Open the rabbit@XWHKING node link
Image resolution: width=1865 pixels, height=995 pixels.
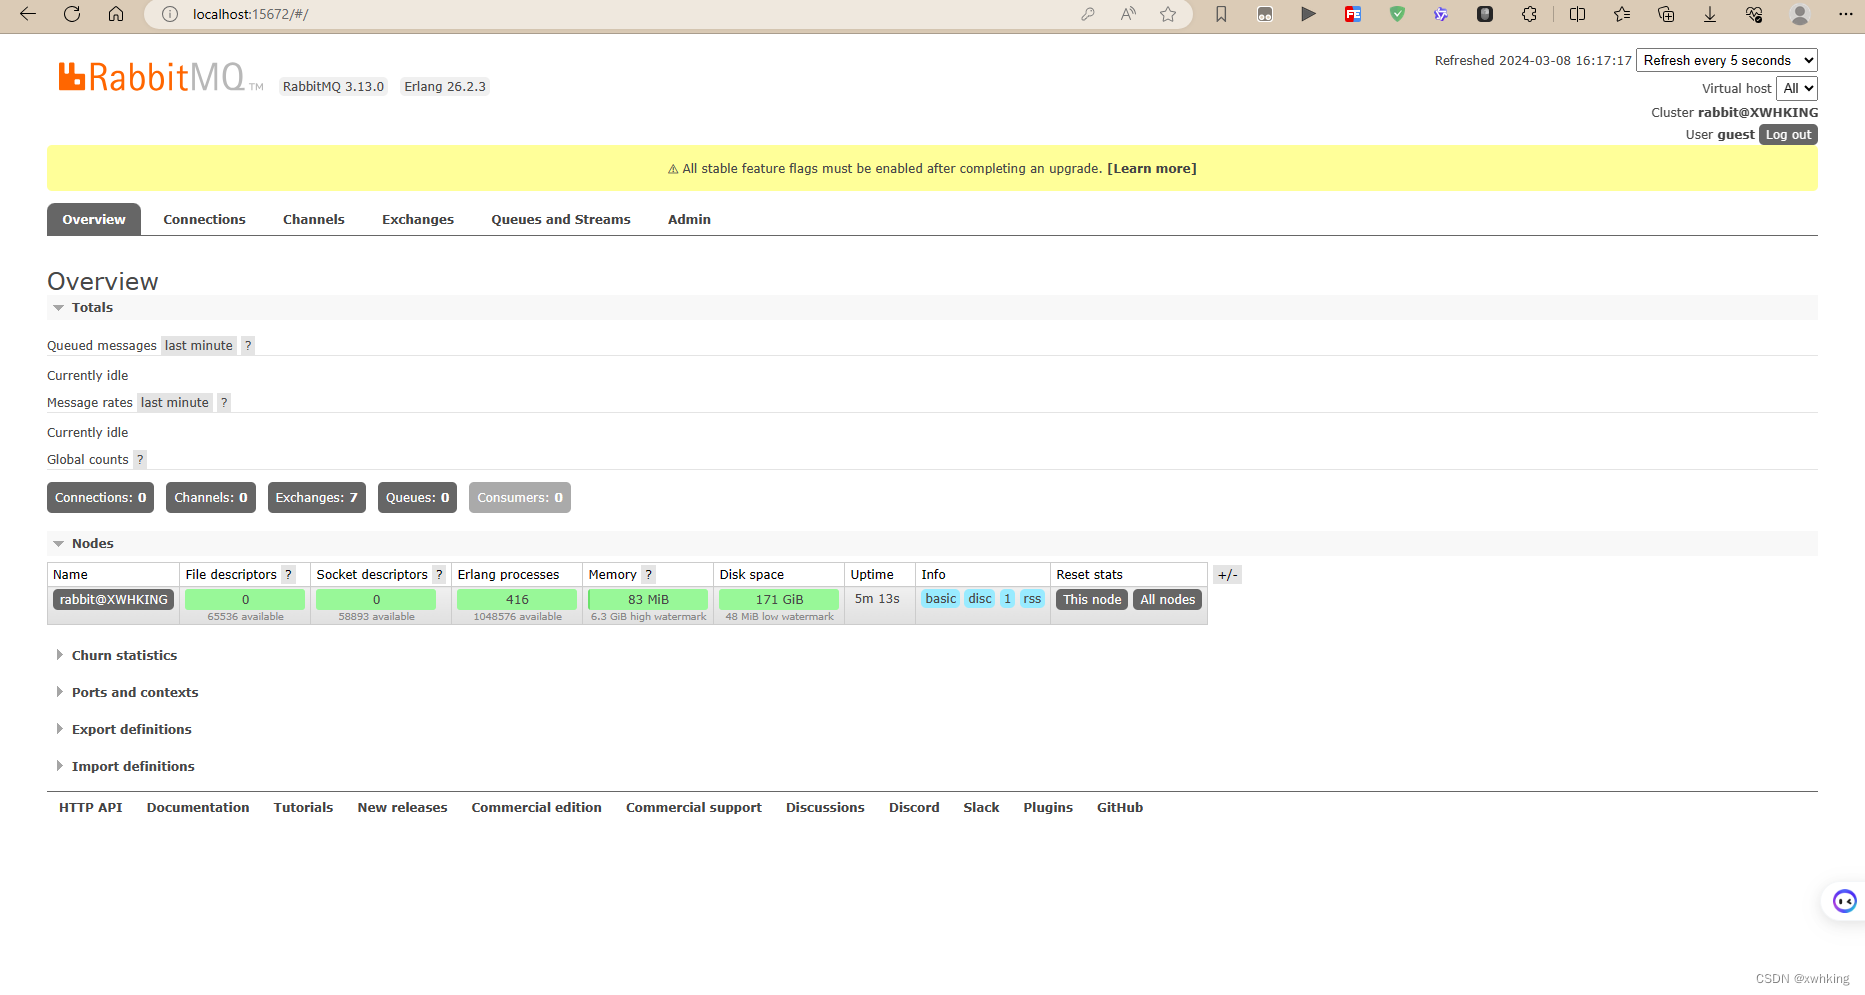click(x=114, y=600)
